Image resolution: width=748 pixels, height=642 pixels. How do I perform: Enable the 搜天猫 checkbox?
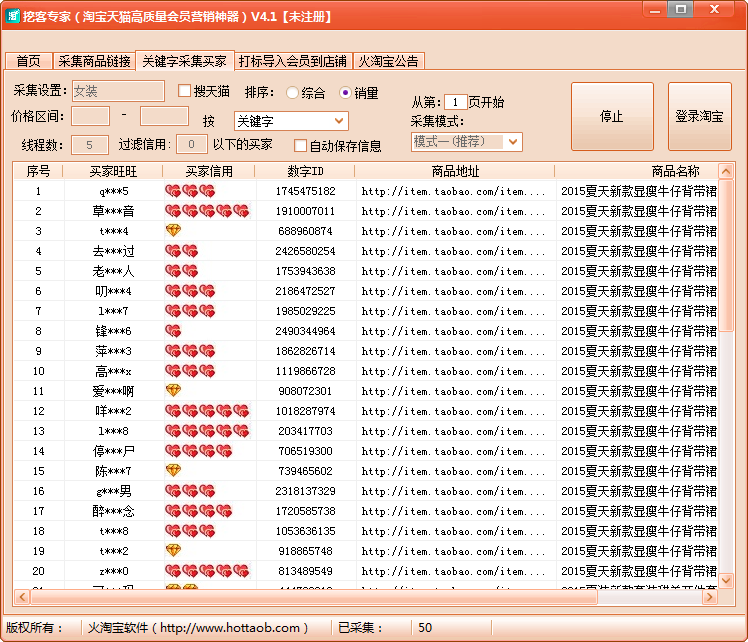(x=185, y=91)
